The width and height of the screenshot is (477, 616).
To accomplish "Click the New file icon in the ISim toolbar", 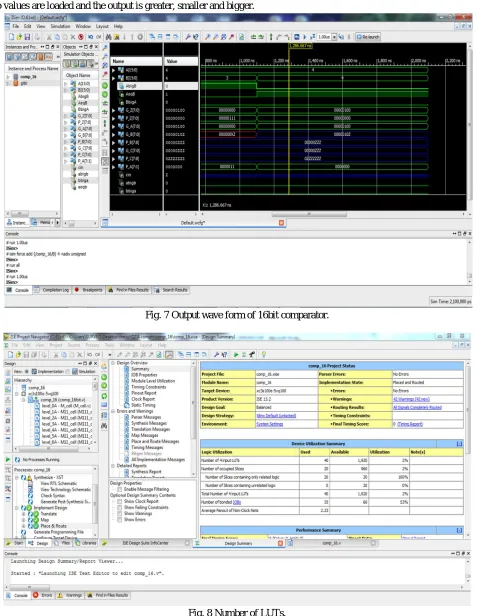I will click(x=11, y=37).
